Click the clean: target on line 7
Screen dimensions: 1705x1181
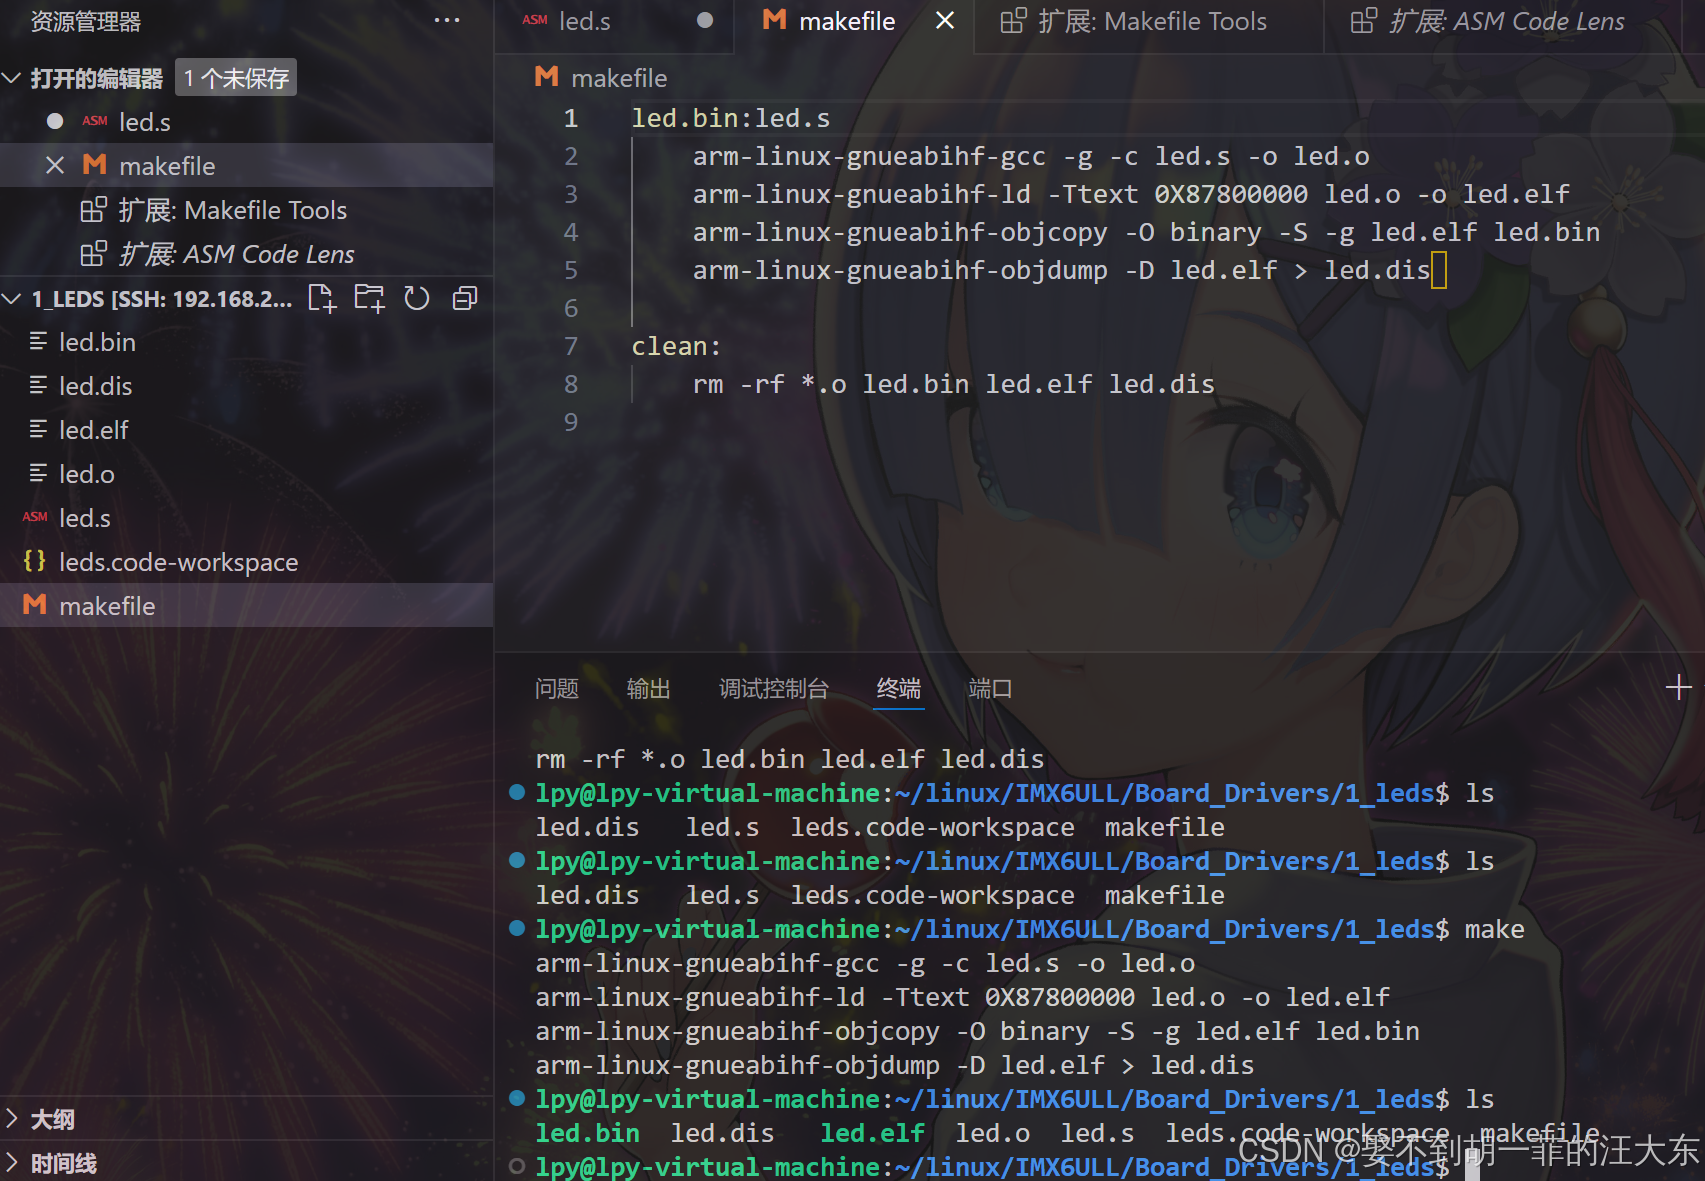(x=676, y=346)
